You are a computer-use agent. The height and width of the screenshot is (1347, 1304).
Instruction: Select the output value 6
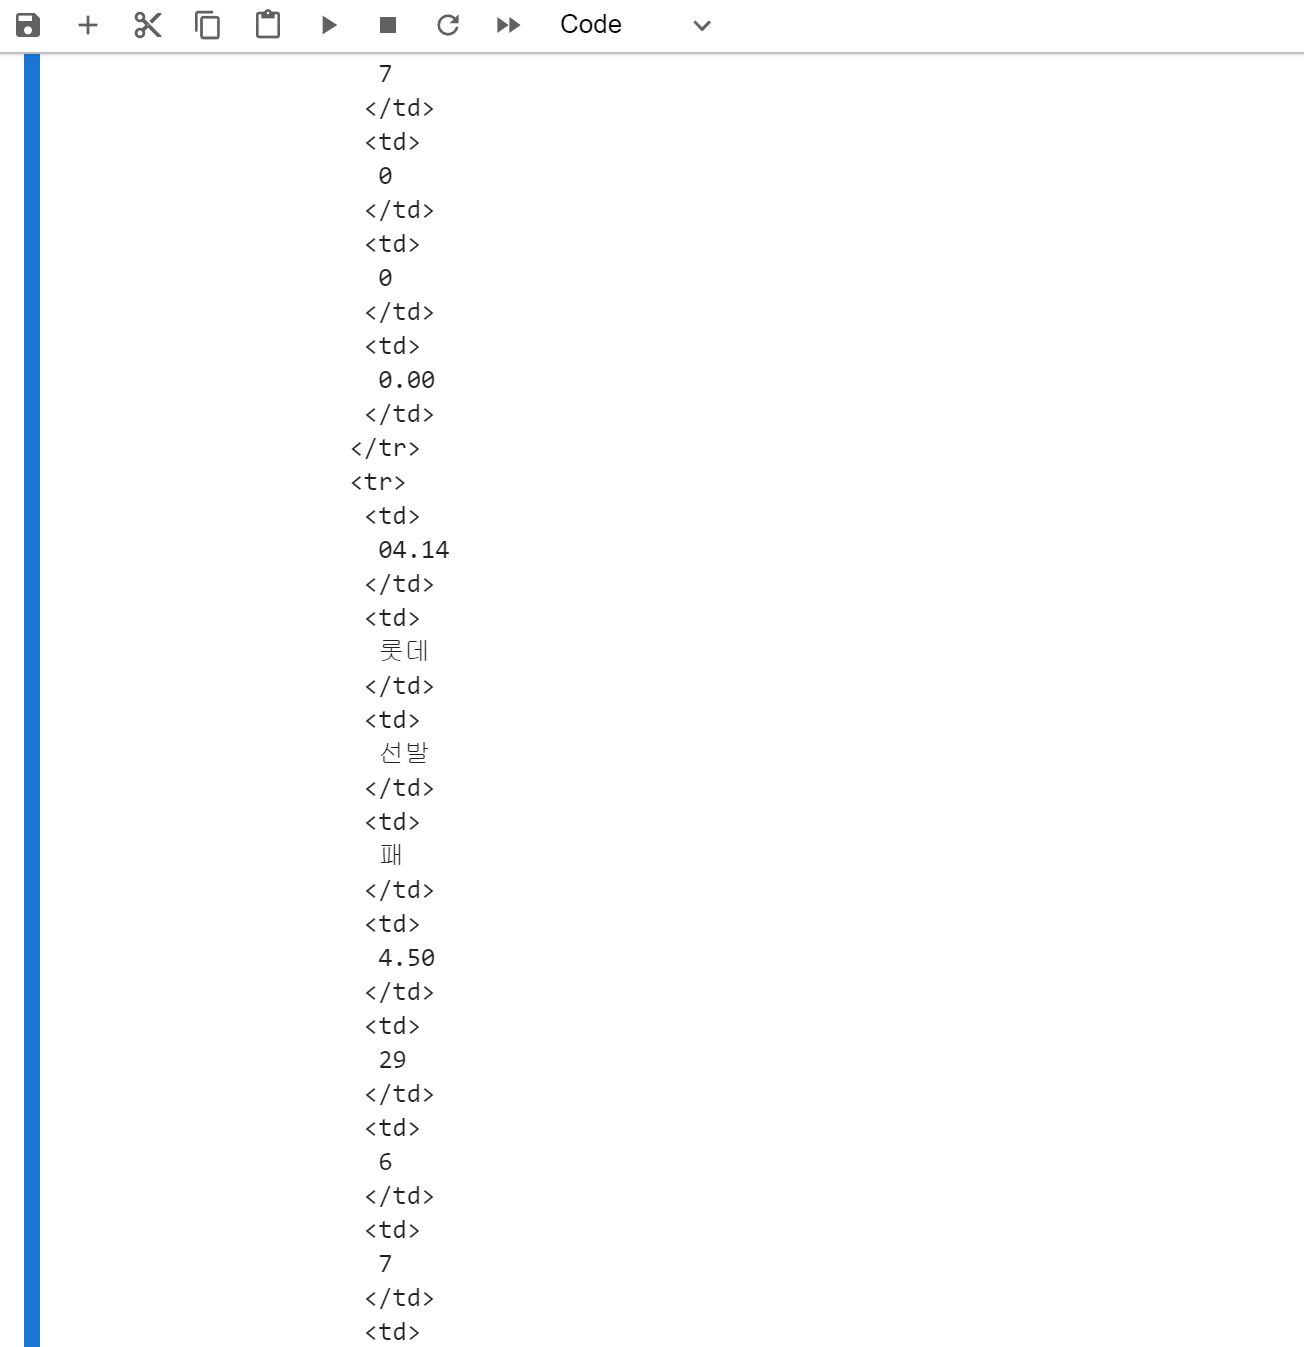pos(385,1162)
